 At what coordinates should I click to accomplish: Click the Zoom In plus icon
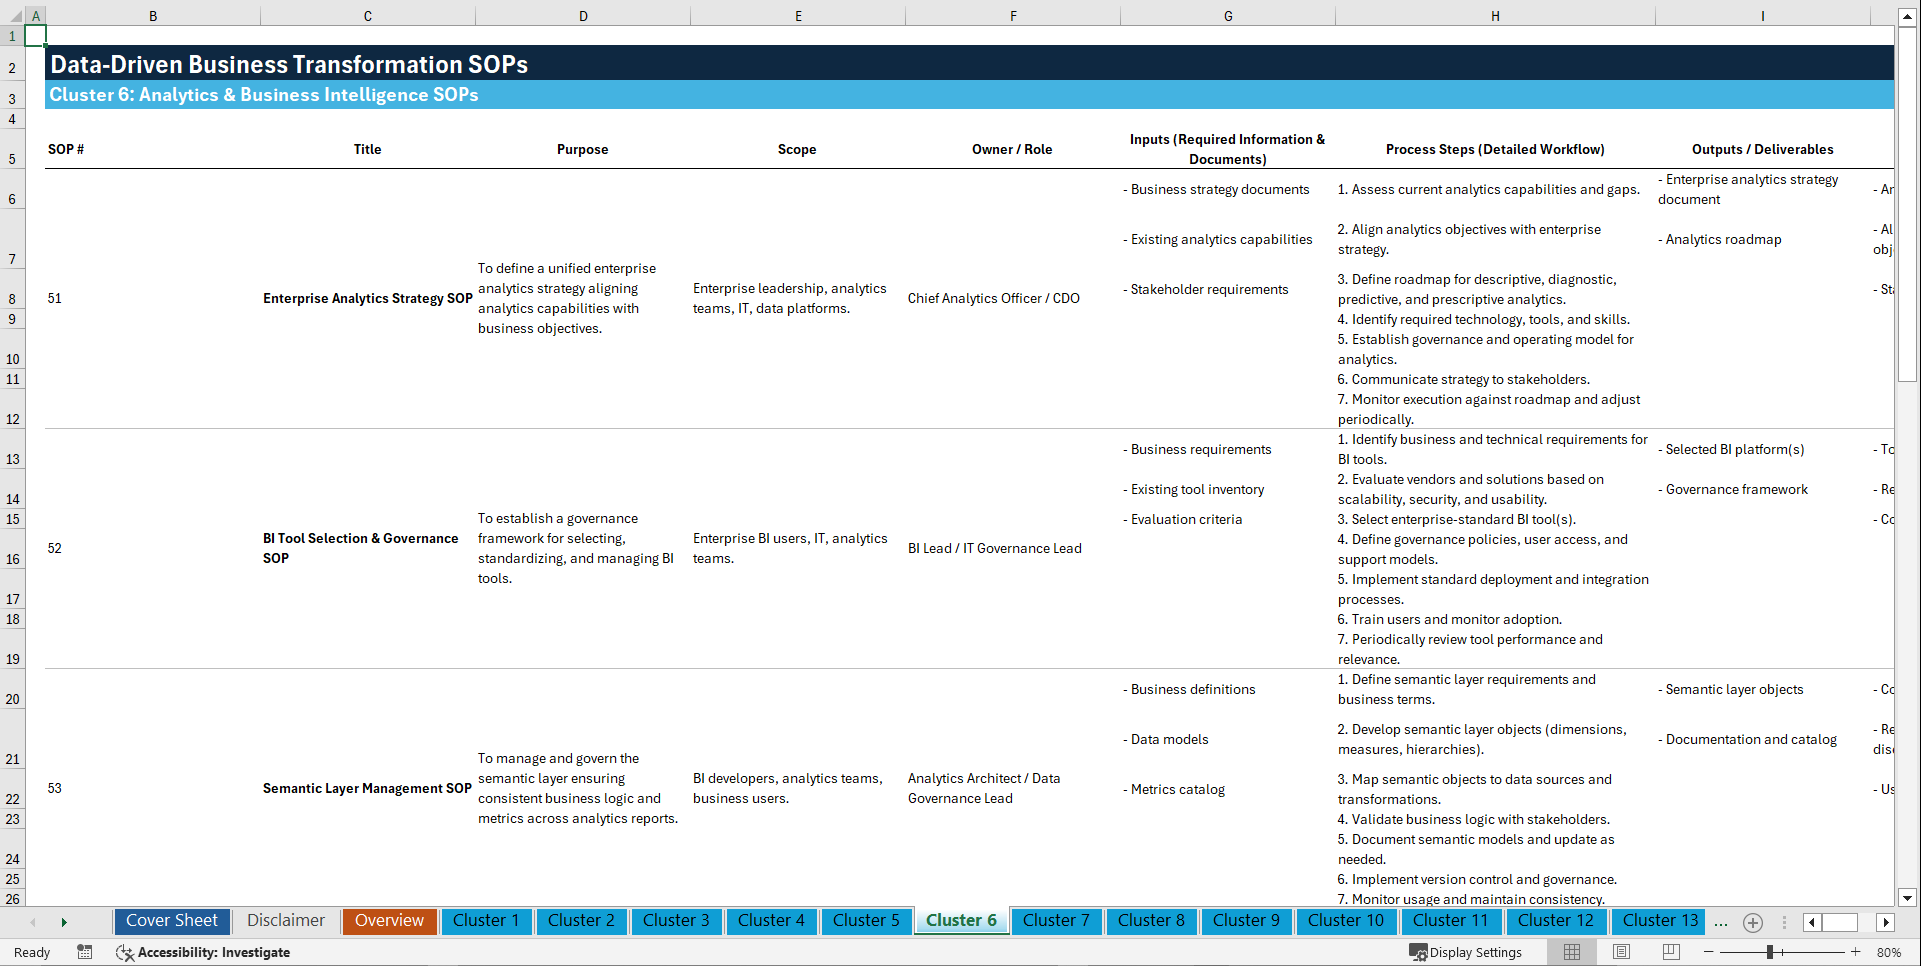pos(1857,952)
